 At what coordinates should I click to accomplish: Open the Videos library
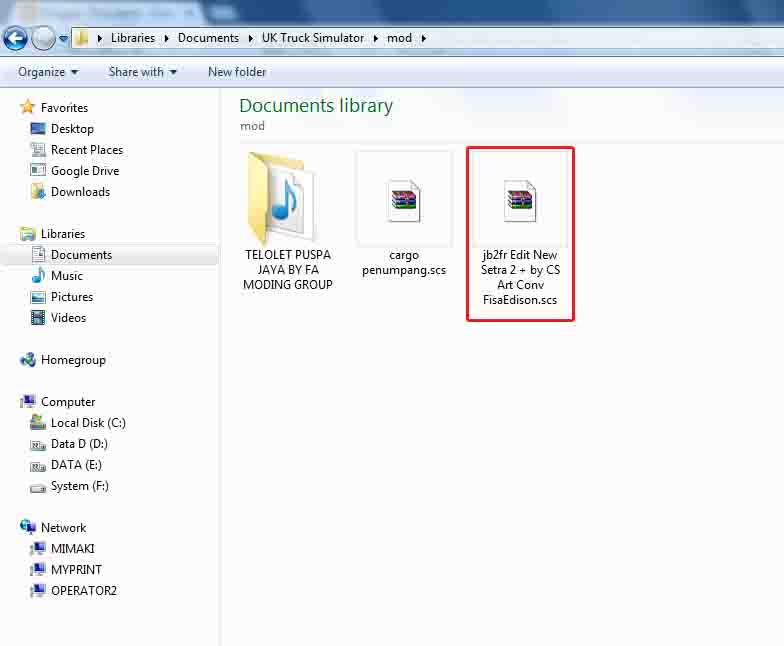pos(68,318)
